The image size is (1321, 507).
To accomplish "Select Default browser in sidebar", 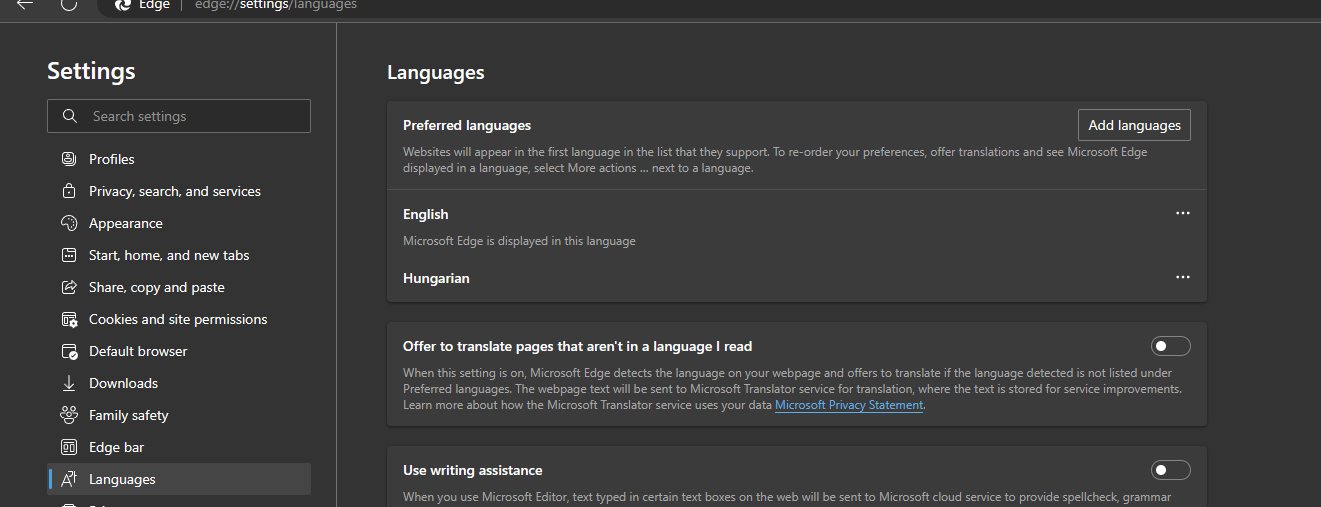I will [x=179, y=351].
